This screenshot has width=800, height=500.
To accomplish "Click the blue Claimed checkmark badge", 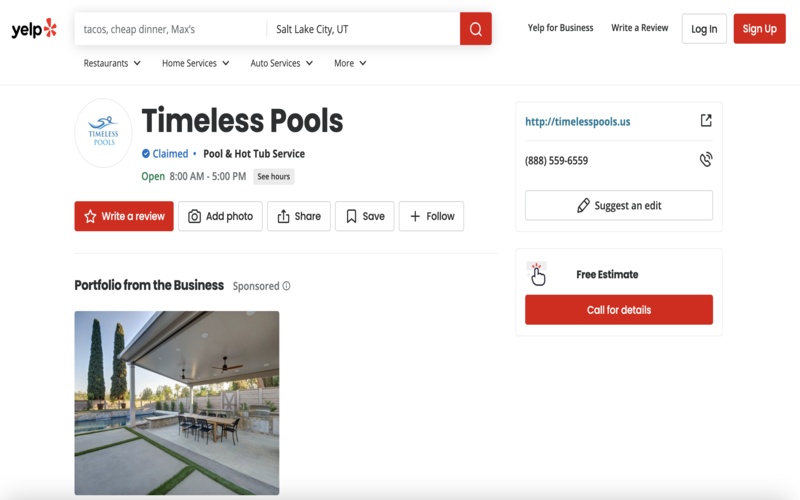I will pyautogui.click(x=145, y=154).
